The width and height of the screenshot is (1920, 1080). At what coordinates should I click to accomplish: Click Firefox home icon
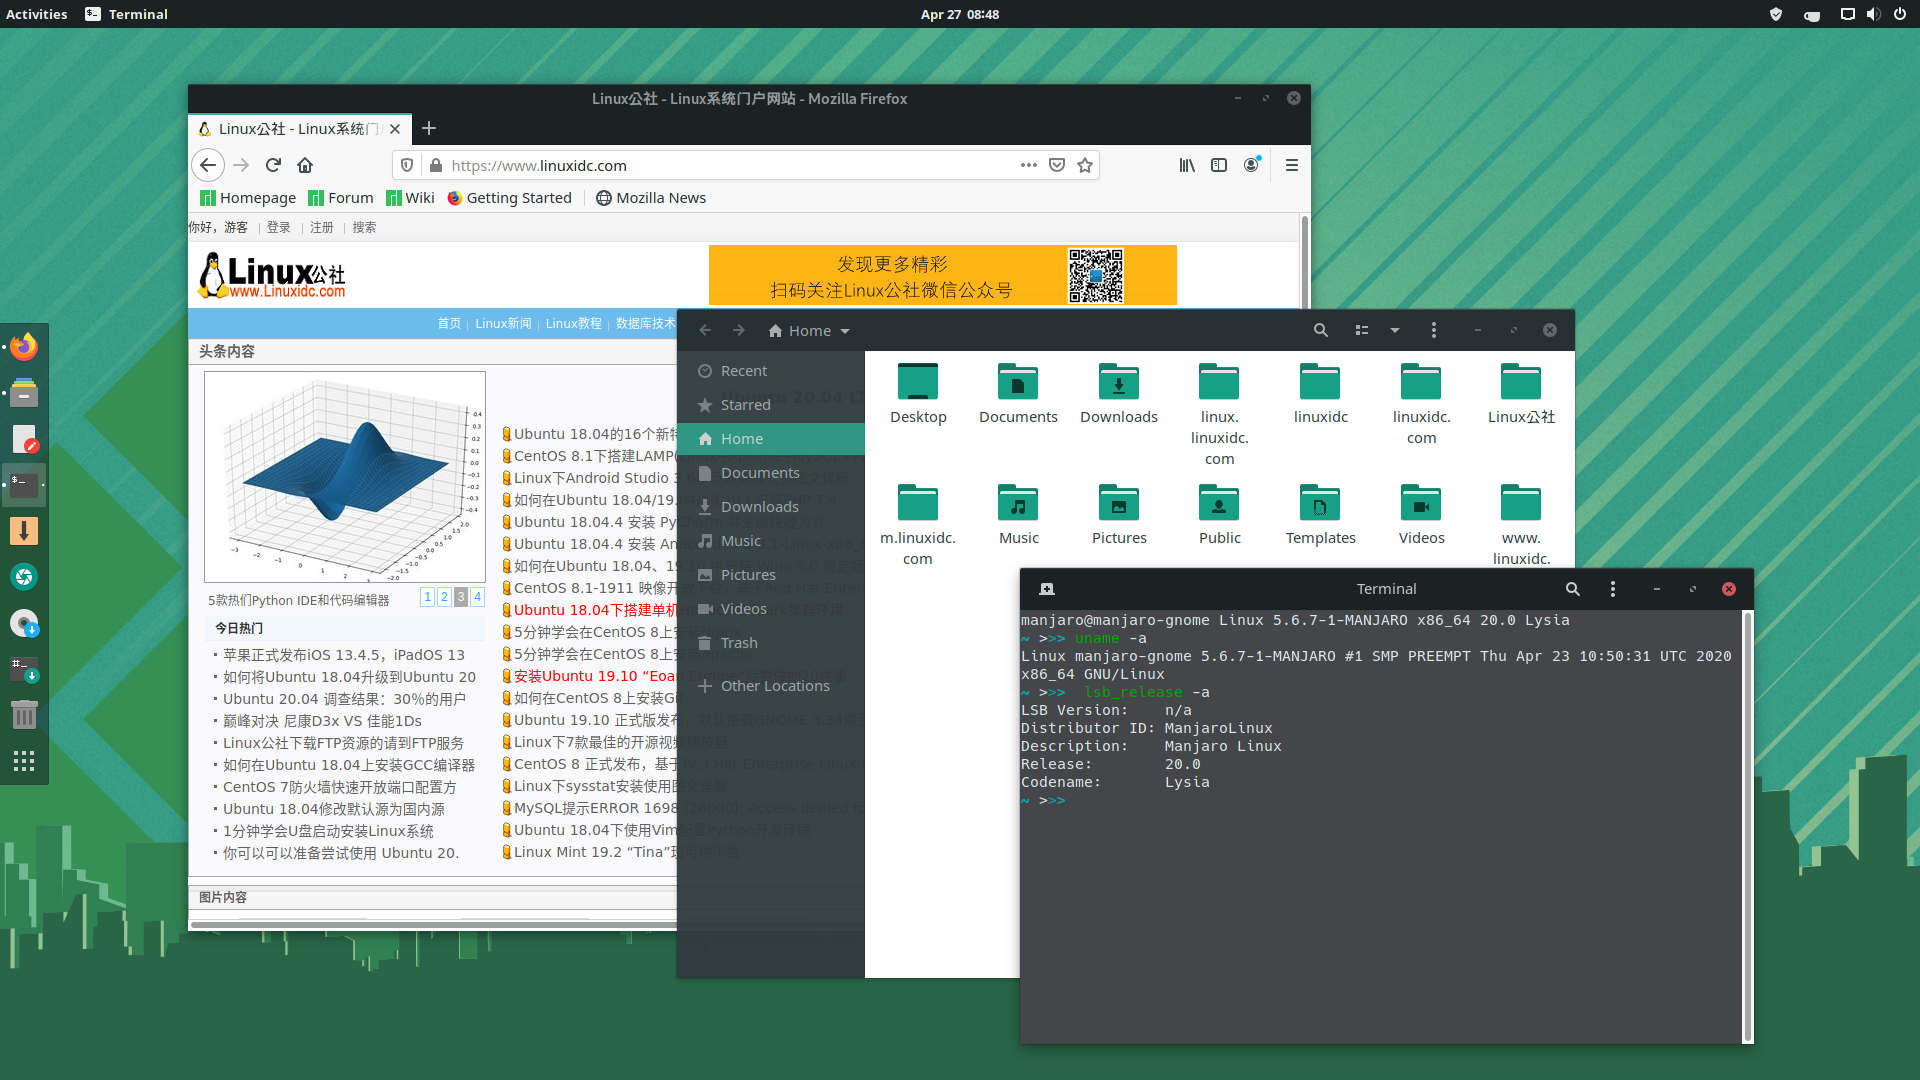[x=305, y=165]
